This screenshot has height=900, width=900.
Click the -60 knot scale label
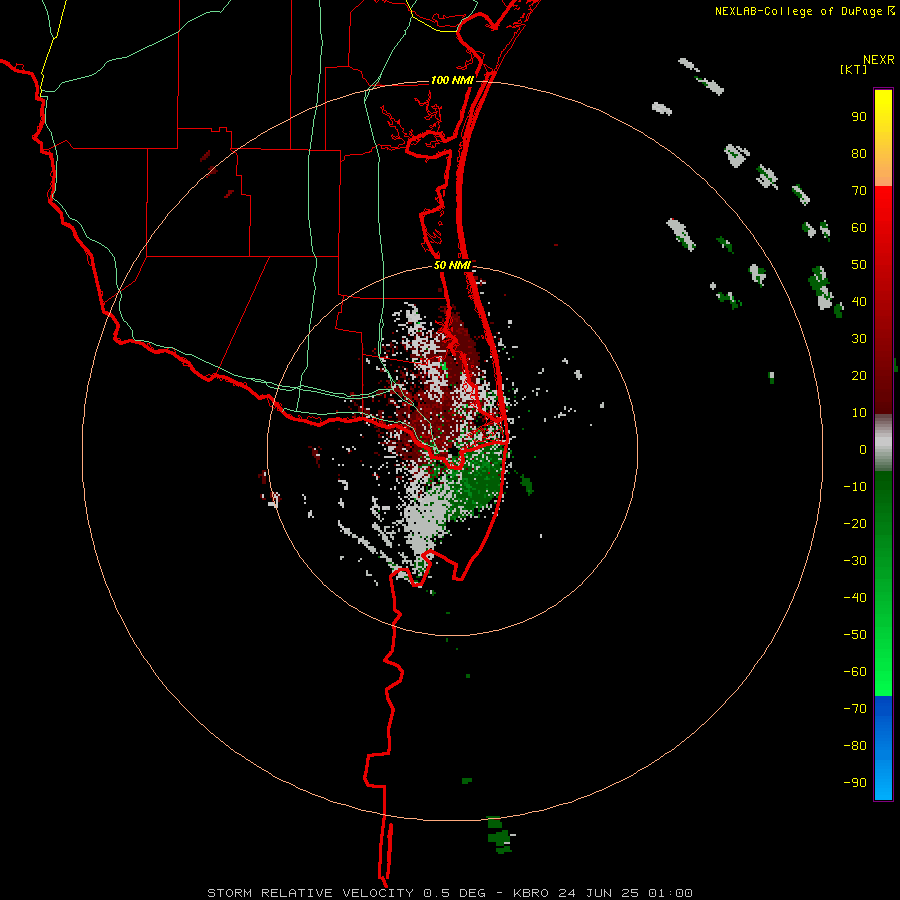coord(855,672)
